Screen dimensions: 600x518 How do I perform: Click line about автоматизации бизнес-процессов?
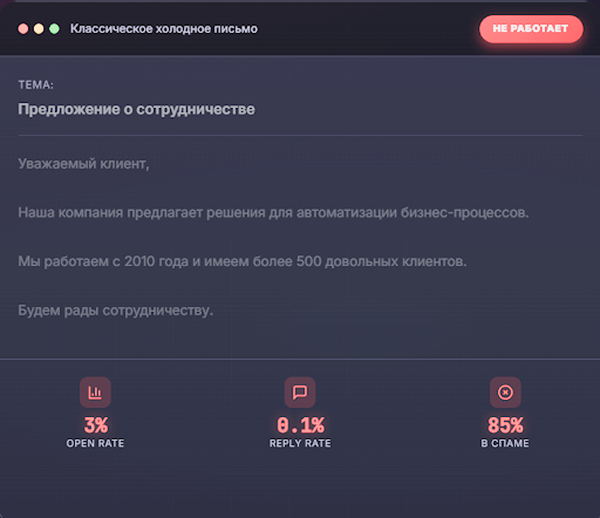(x=273, y=212)
